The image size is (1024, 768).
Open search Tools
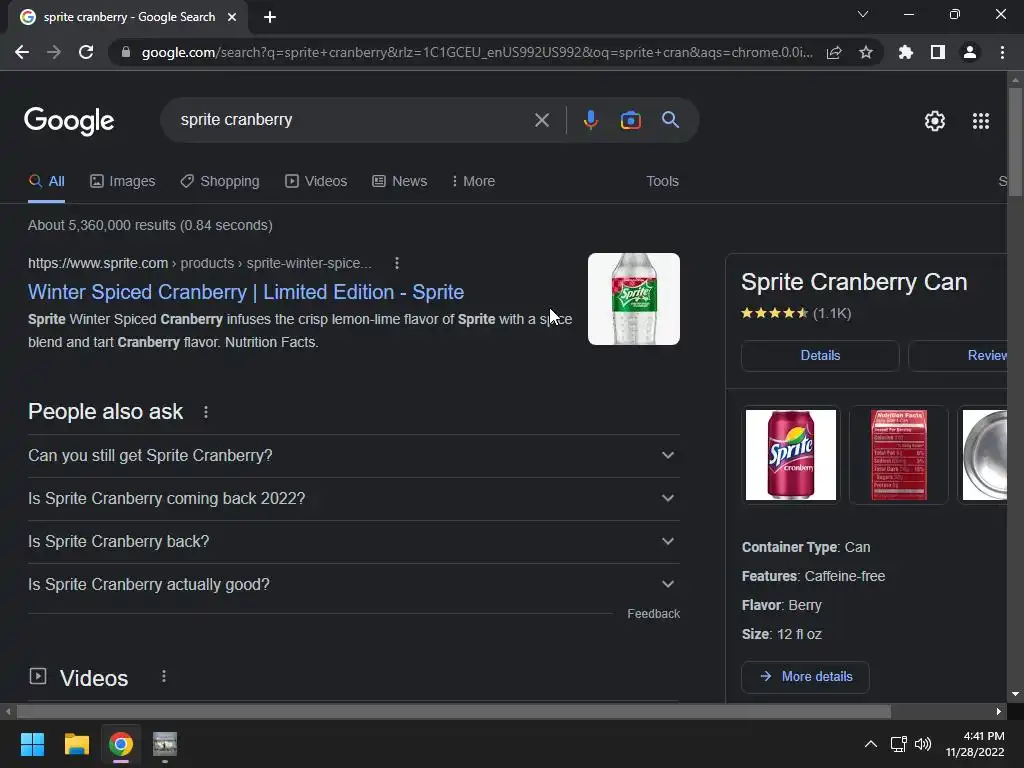click(662, 182)
